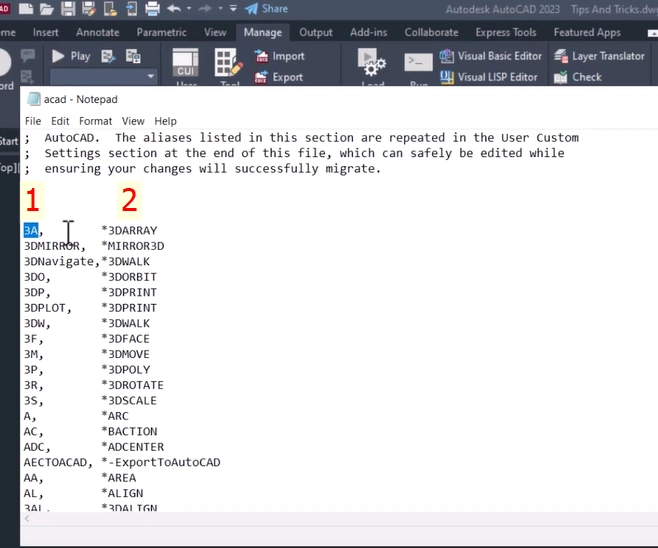Click the Insert Message speech bubble icon
658x548 pixels.
pyautogui.click(x=28, y=55)
